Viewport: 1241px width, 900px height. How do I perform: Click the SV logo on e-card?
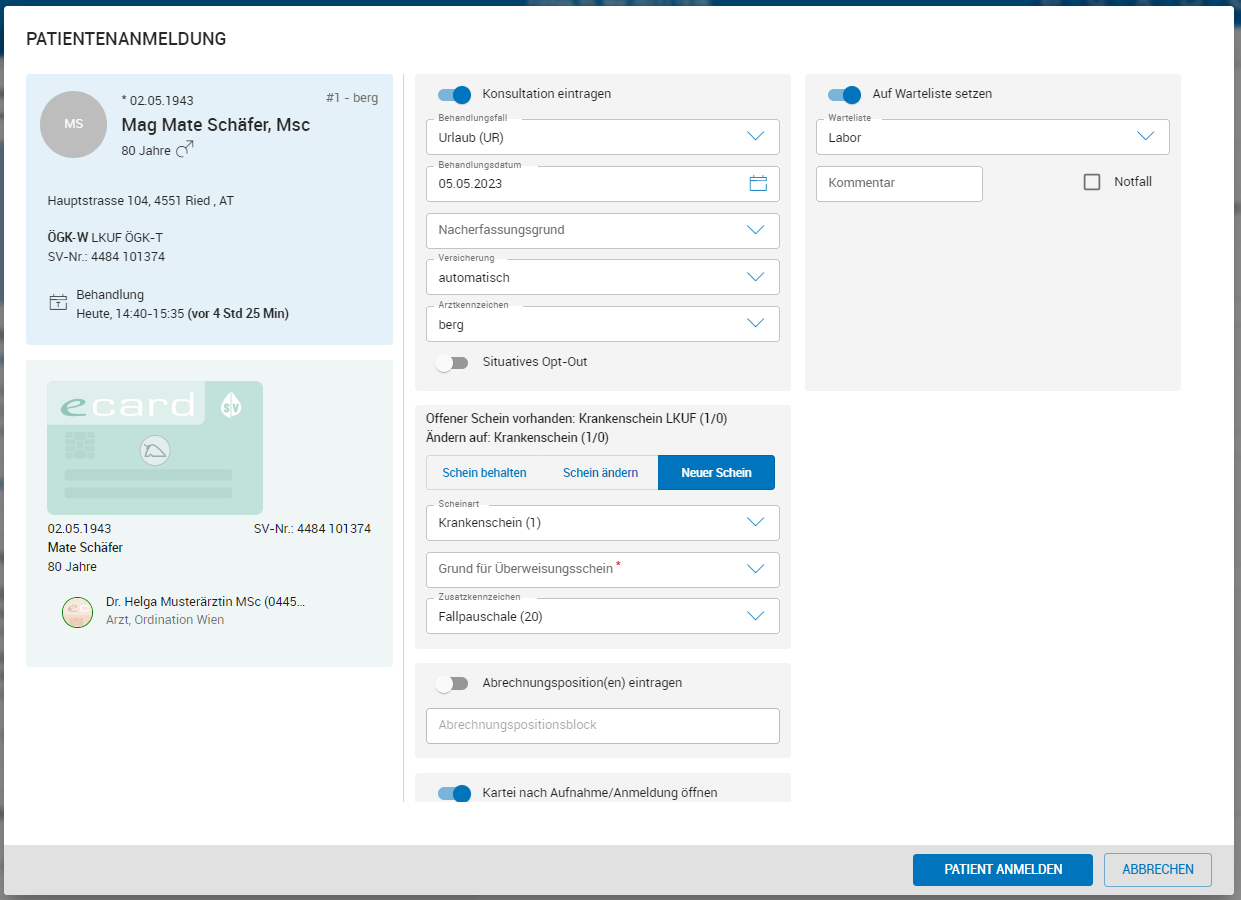(230, 406)
